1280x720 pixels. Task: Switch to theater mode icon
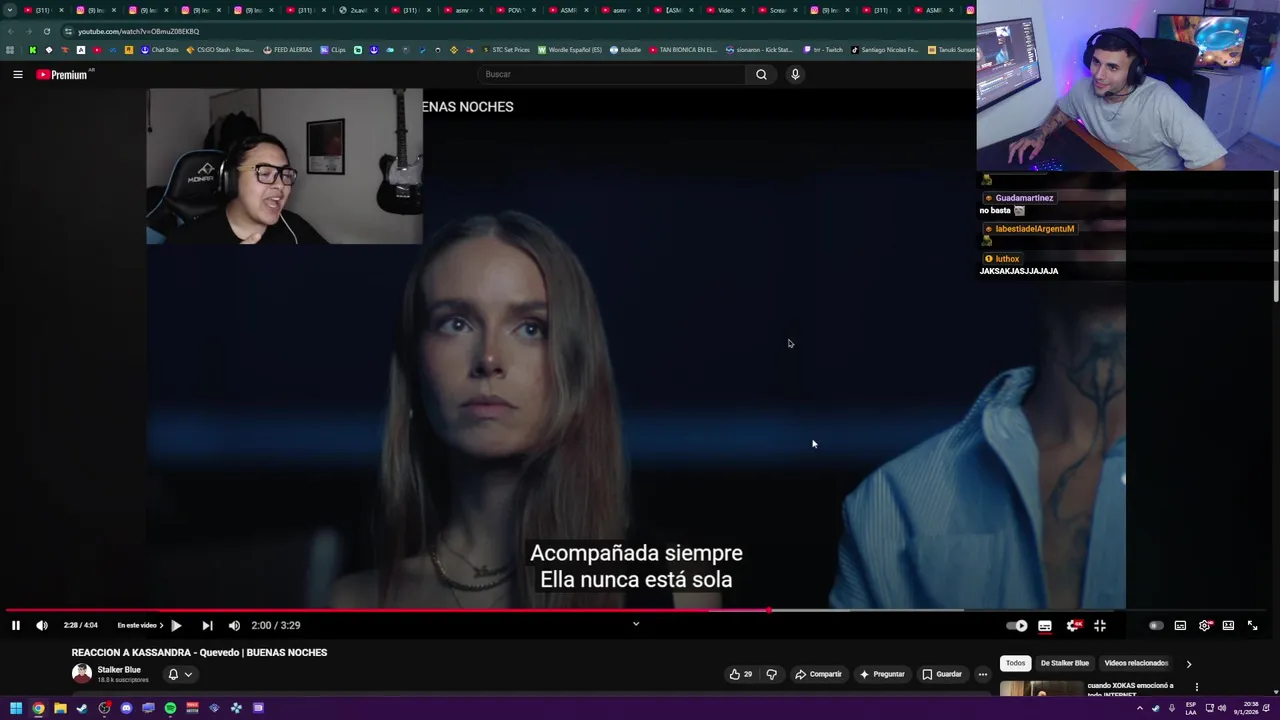pos(1228,626)
